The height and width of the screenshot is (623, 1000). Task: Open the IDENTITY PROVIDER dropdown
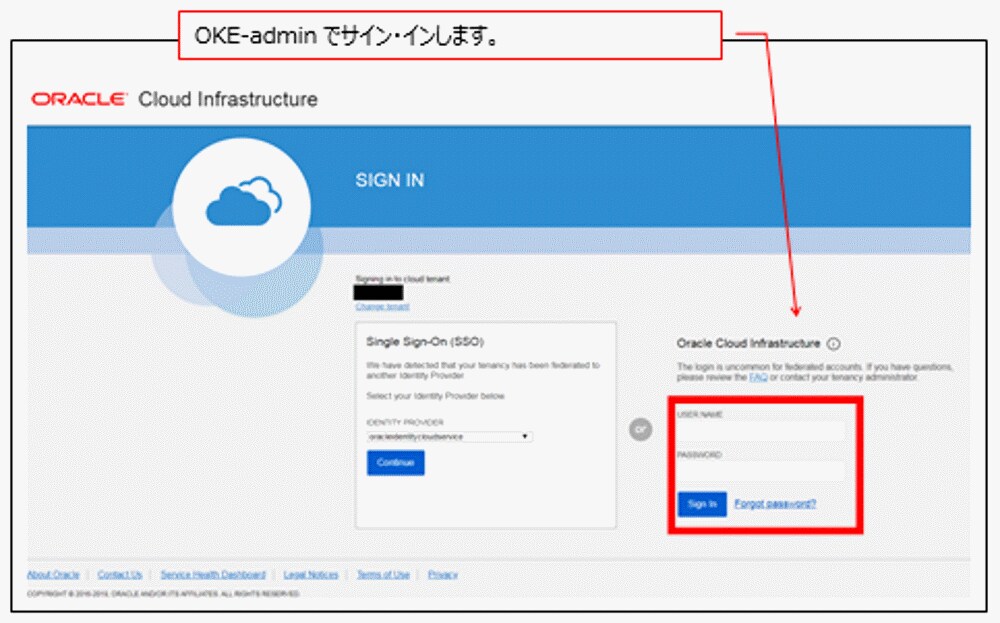tap(449, 436)
